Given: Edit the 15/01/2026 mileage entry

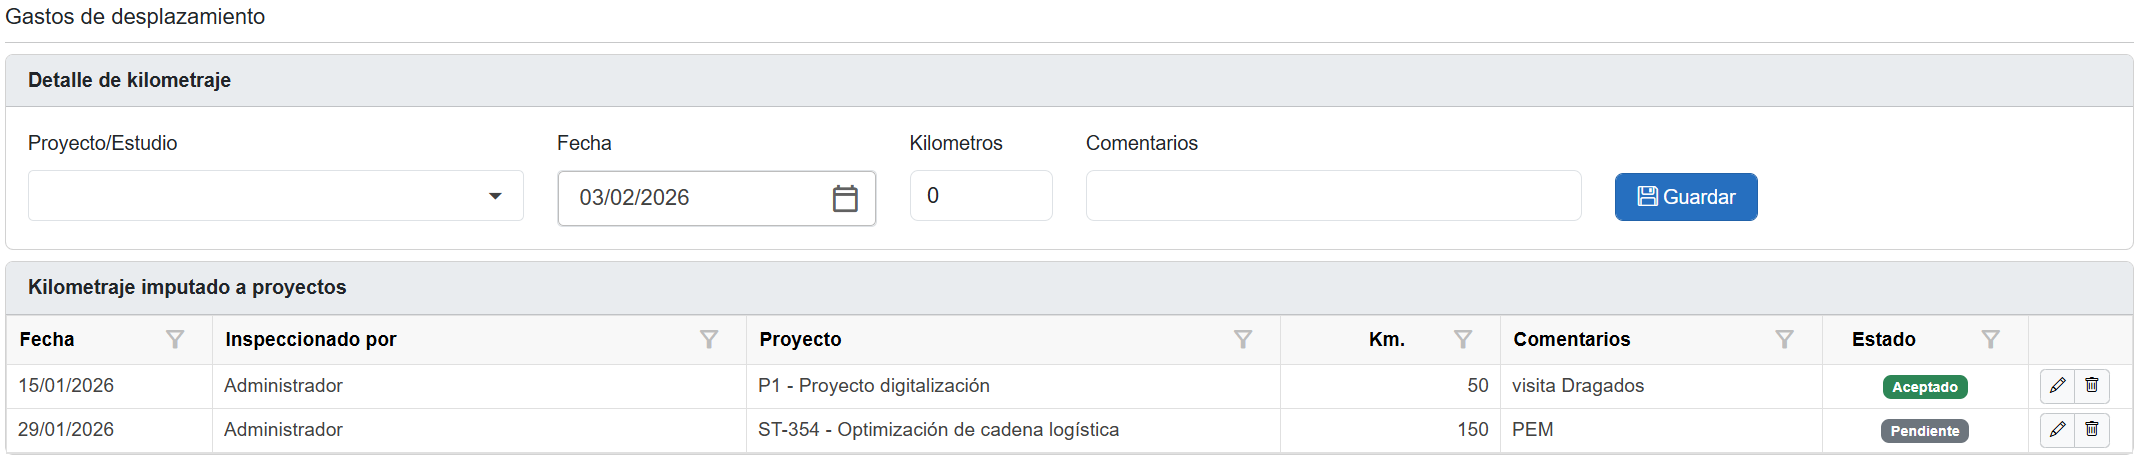Looking at the screenshot, I should coord(2057,386).
